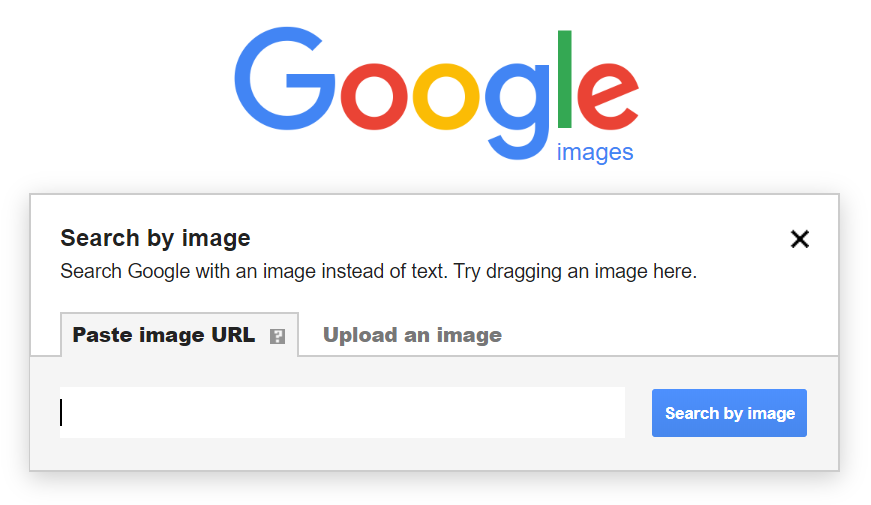Click the help question mark icon
Image resolution: width=871 pixels, height=505 pixels.
tap(277, 336)
